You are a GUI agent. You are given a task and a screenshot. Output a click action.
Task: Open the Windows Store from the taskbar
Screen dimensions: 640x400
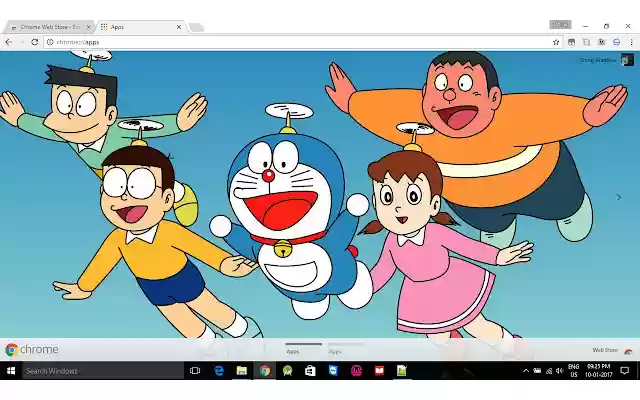click(310, 371)
